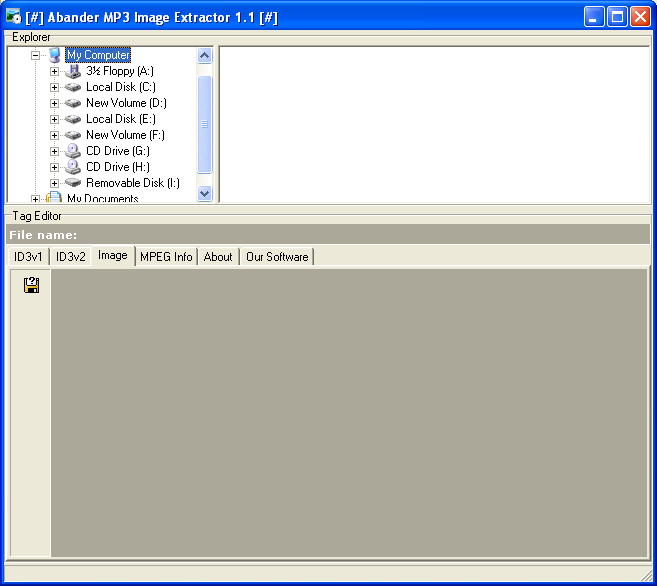Select CD Drive (G:) label

(118, 151)
